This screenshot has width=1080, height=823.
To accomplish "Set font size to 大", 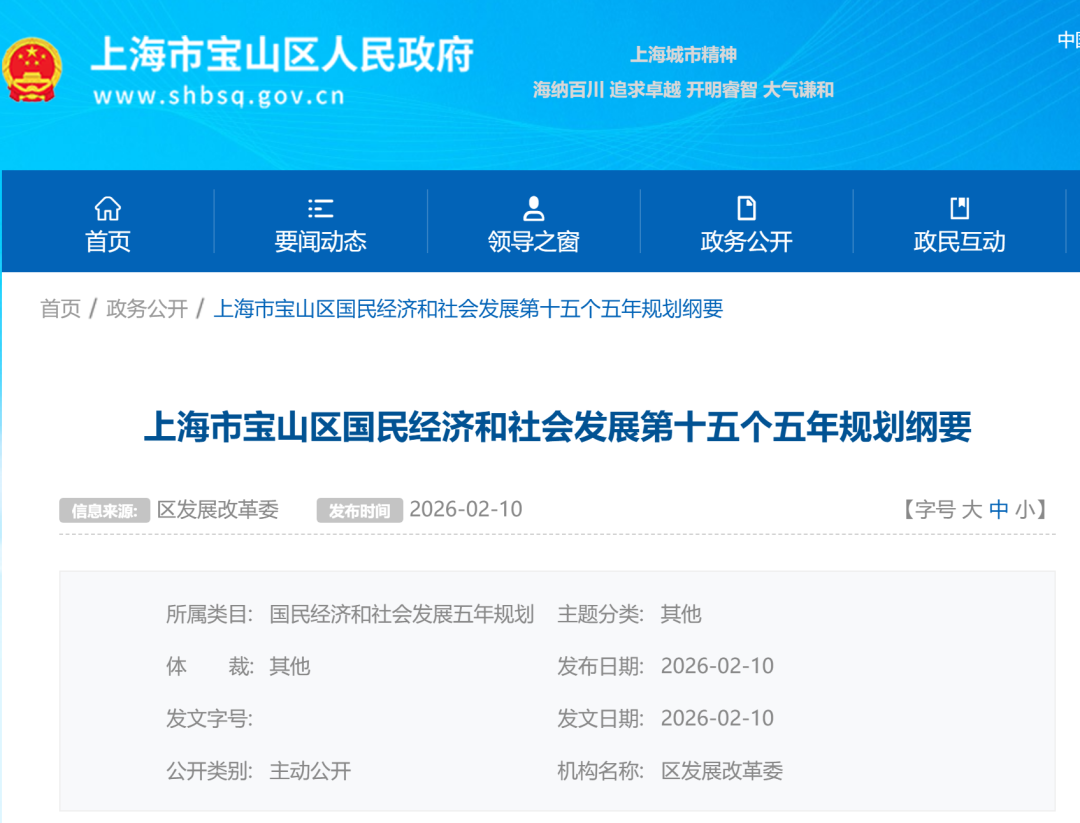I will click(x=971, y=510).
